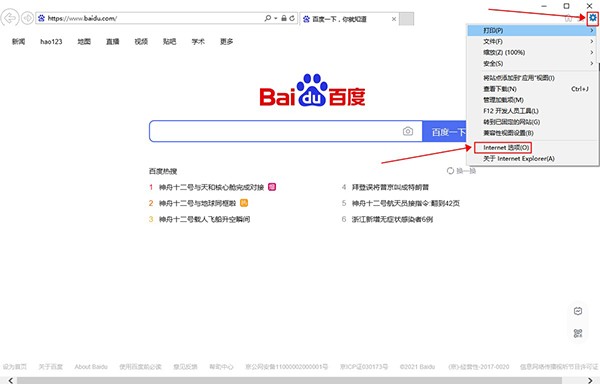
Task: Choose 将站点添加到"应用"视图(I) menu item
Action: tap(532, 78)
